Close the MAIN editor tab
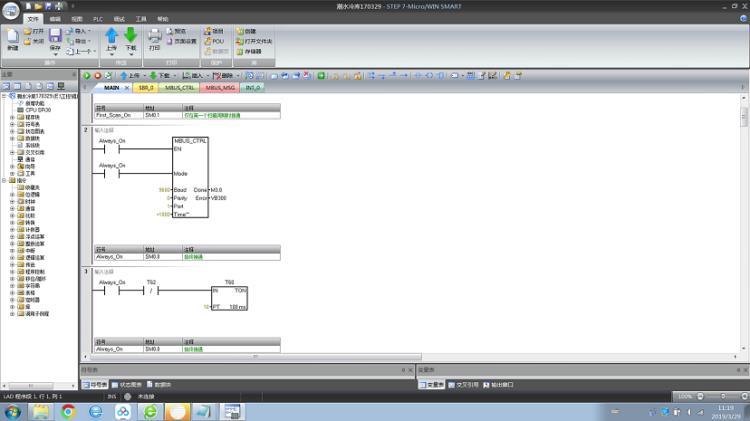Screen dimensions: 750x421 127,88
